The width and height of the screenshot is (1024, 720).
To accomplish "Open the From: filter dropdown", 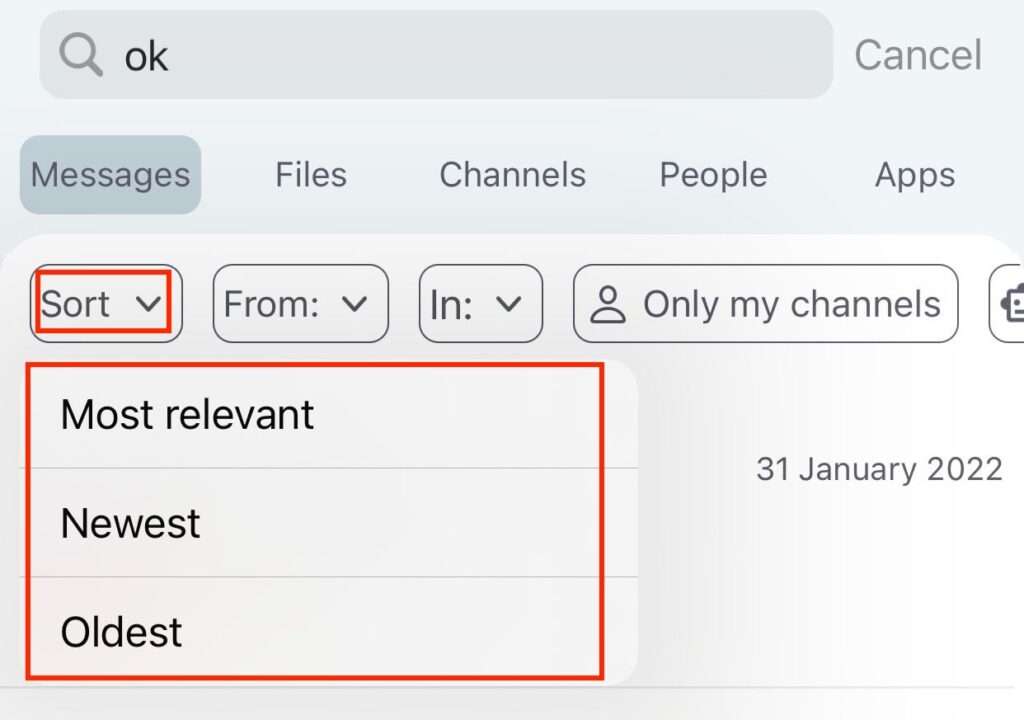I will coord(300,304).
